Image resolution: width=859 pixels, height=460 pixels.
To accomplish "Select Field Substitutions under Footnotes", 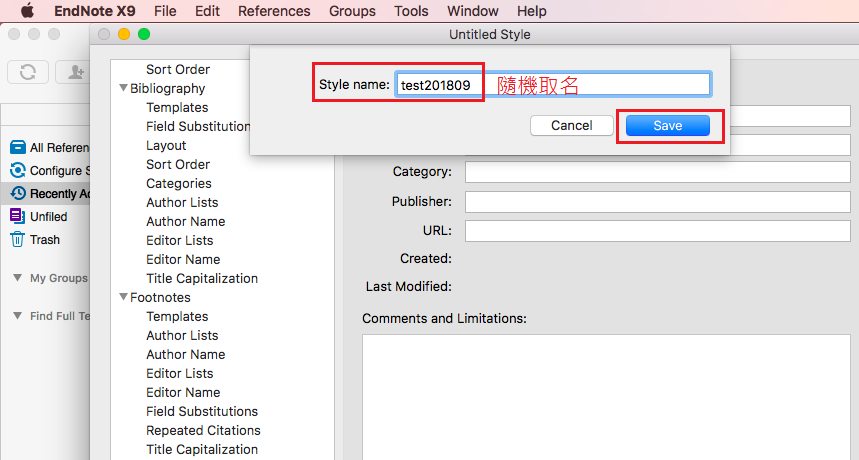I will pyautogui.click(x=202, y=411).
